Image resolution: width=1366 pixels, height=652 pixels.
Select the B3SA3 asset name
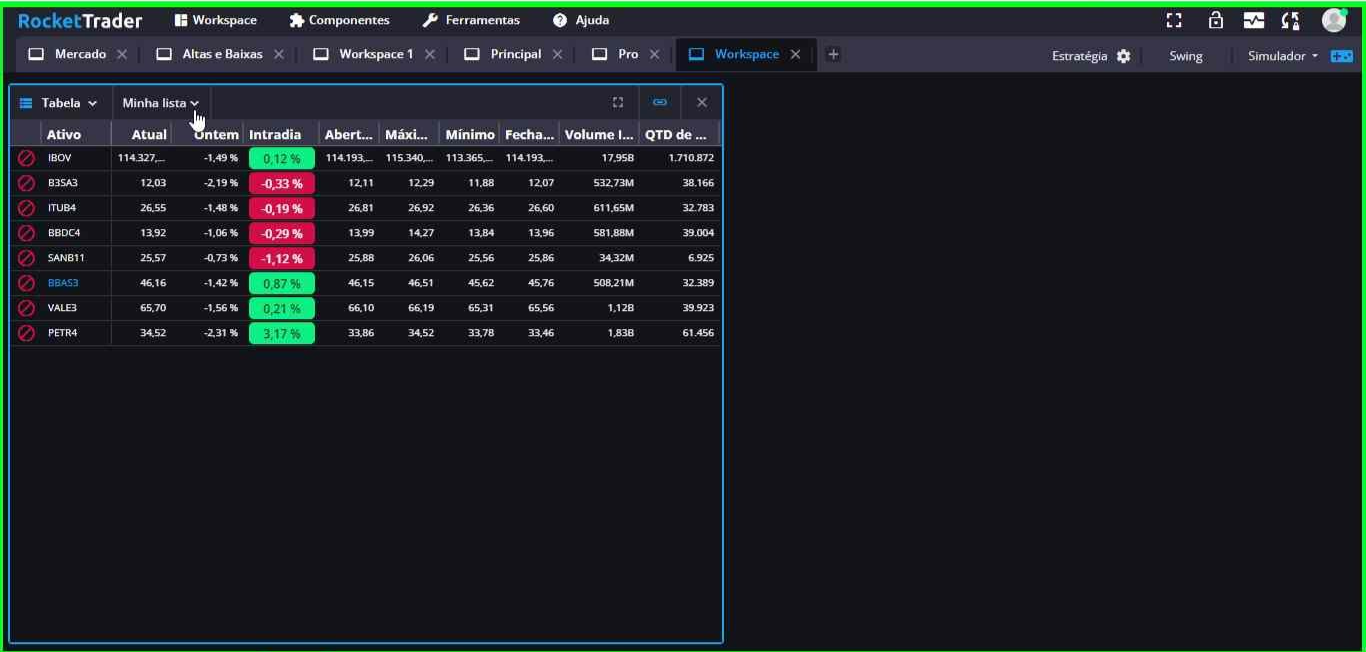point(63,183)
